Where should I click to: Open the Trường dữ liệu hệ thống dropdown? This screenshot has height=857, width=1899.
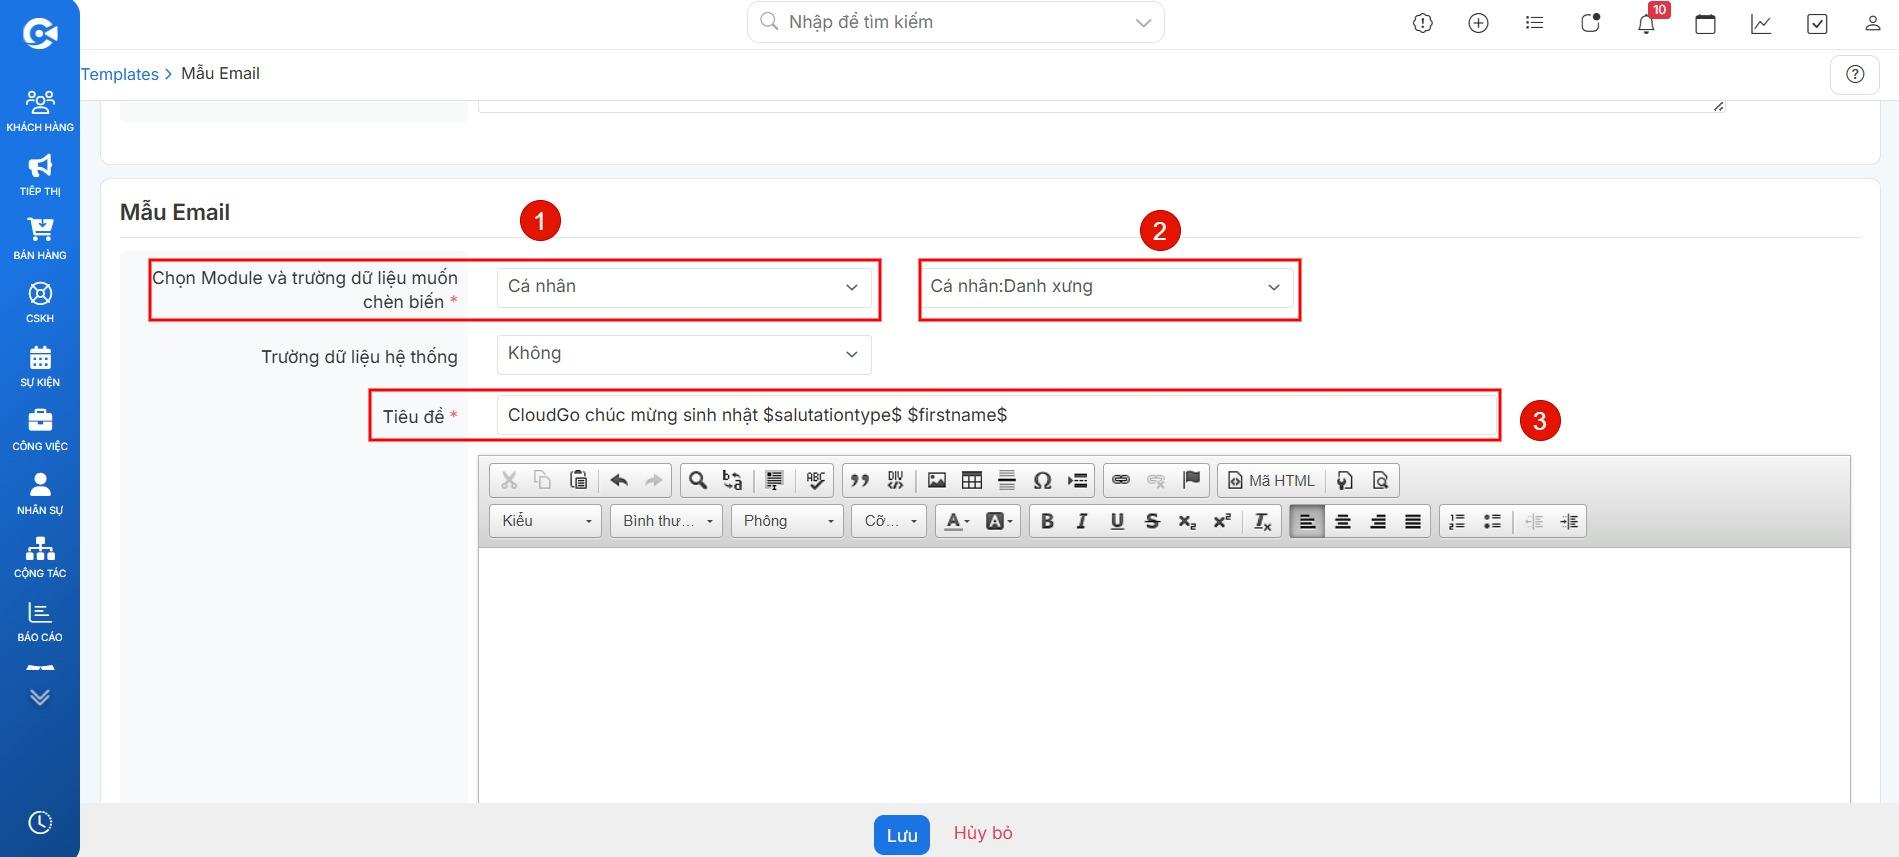(x=684, y=354)
